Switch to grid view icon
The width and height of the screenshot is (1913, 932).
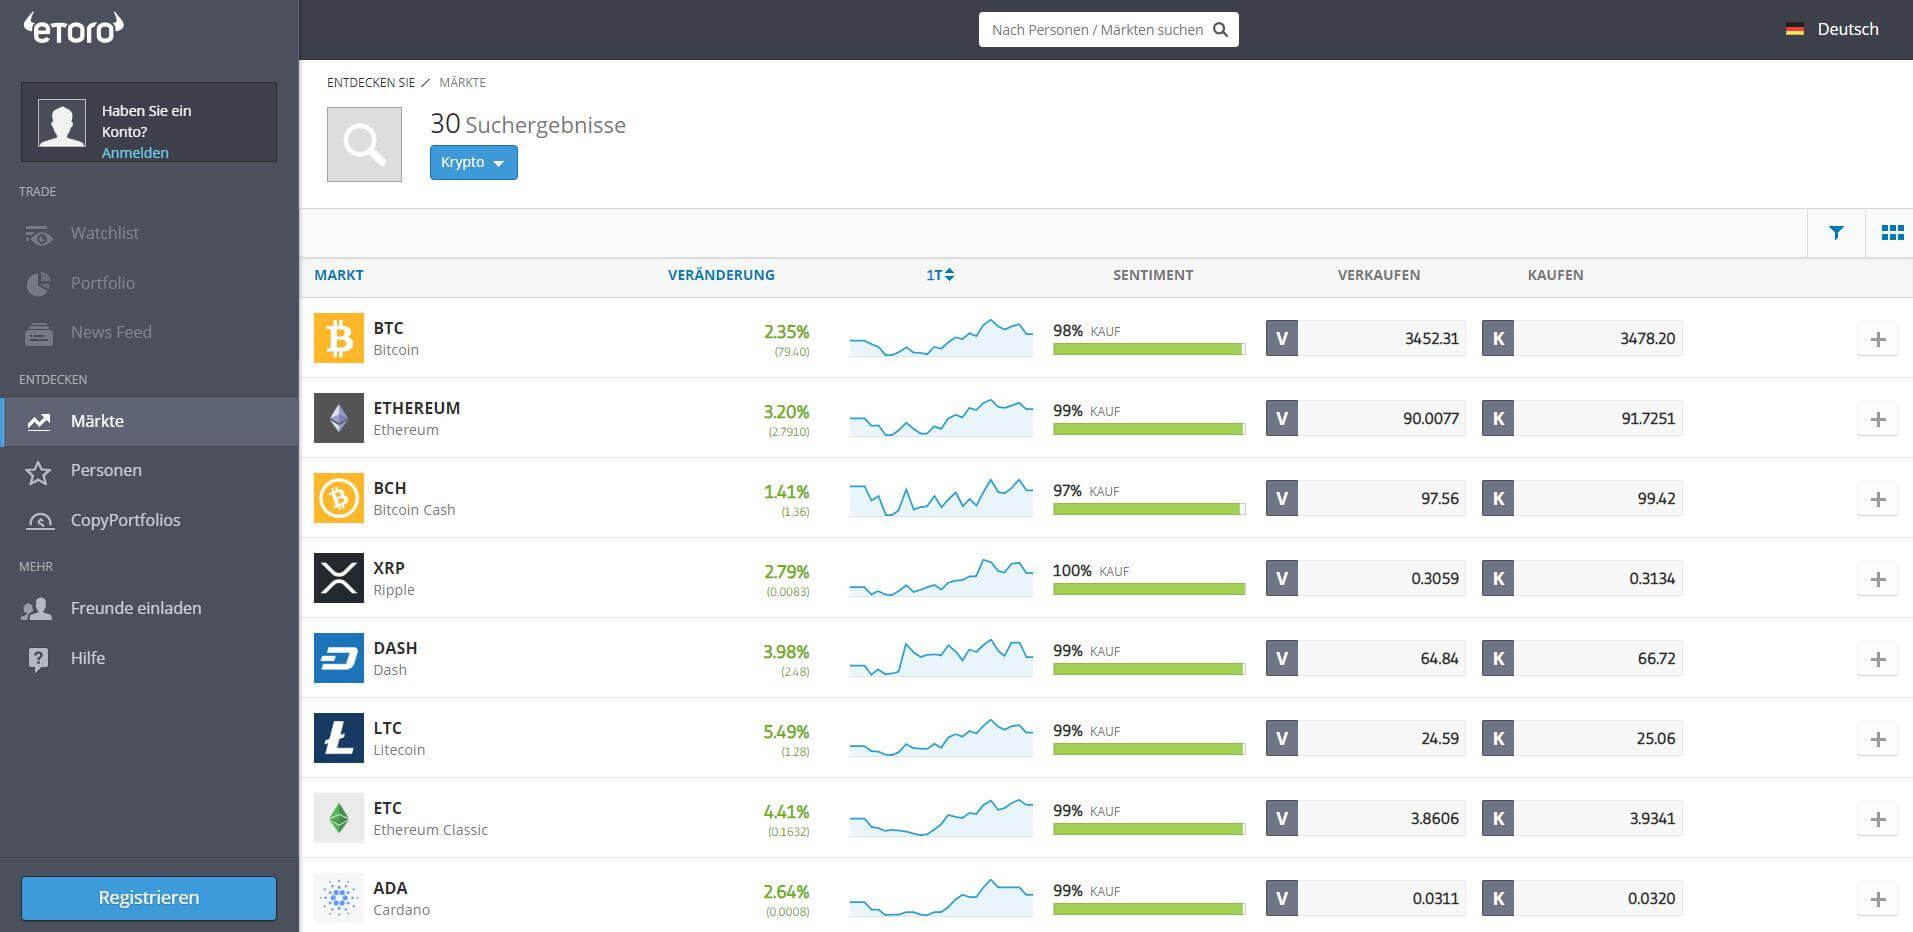[1892, 233]
